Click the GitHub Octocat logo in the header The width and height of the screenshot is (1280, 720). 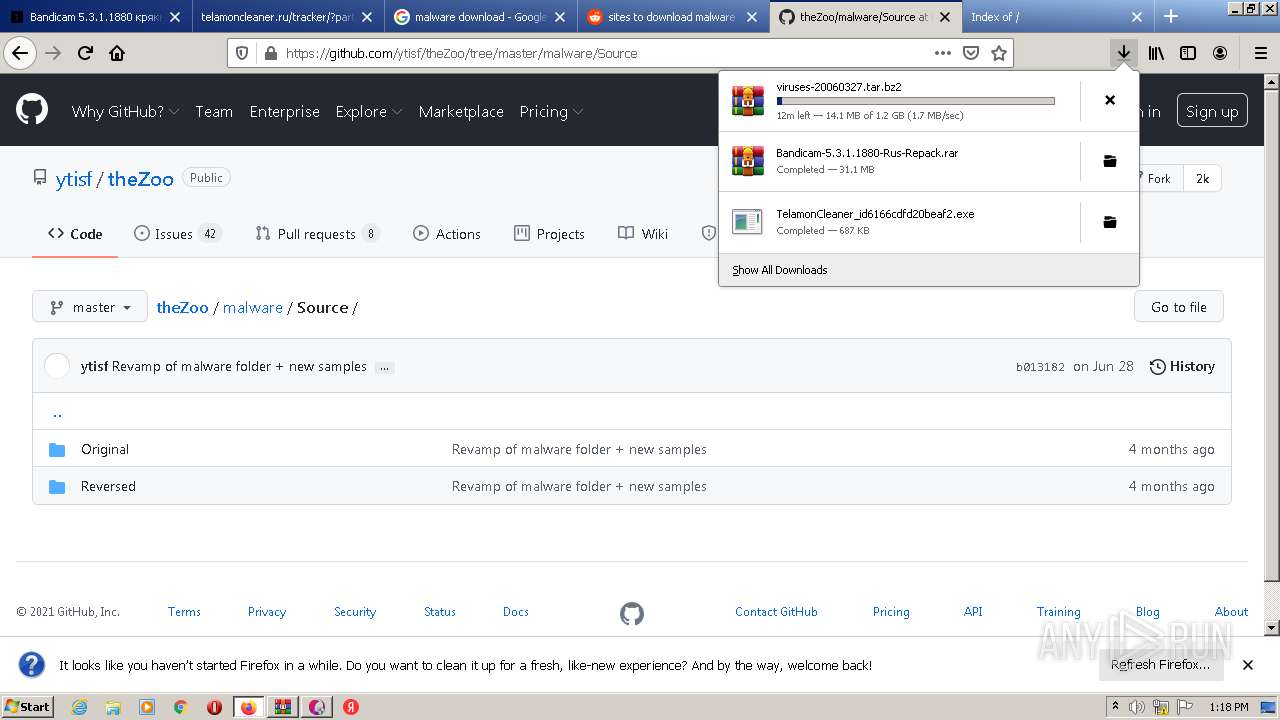tap(32, 109)
